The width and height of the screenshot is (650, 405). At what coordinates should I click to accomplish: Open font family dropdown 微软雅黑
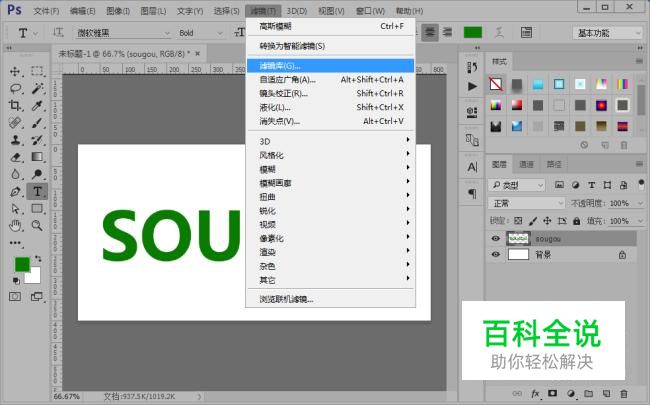pyautogui.click(x=123, y=33)
